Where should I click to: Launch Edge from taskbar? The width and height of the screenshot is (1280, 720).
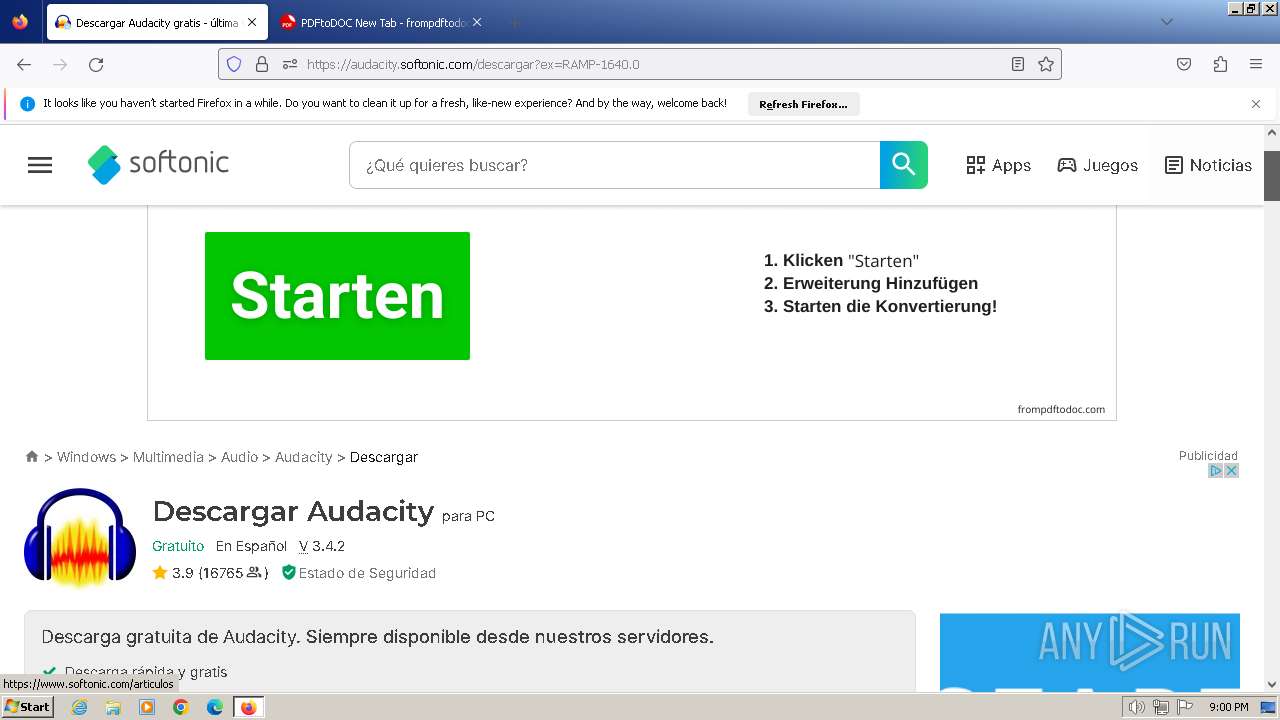point(215,707)
